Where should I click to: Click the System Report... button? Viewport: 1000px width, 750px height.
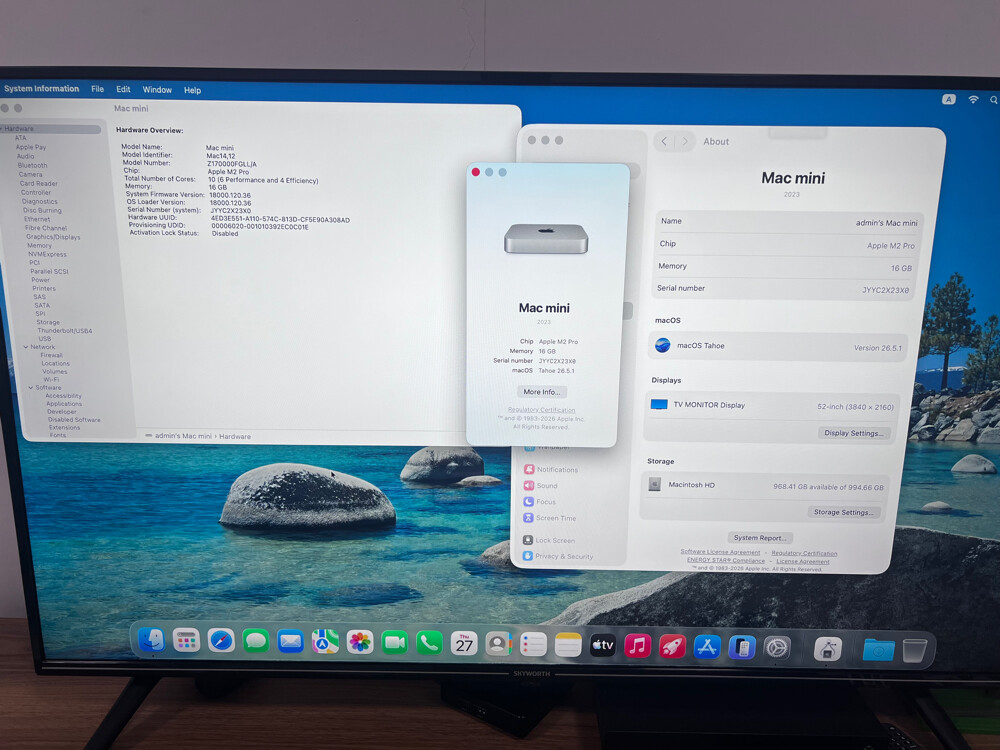tap(760, 538)
